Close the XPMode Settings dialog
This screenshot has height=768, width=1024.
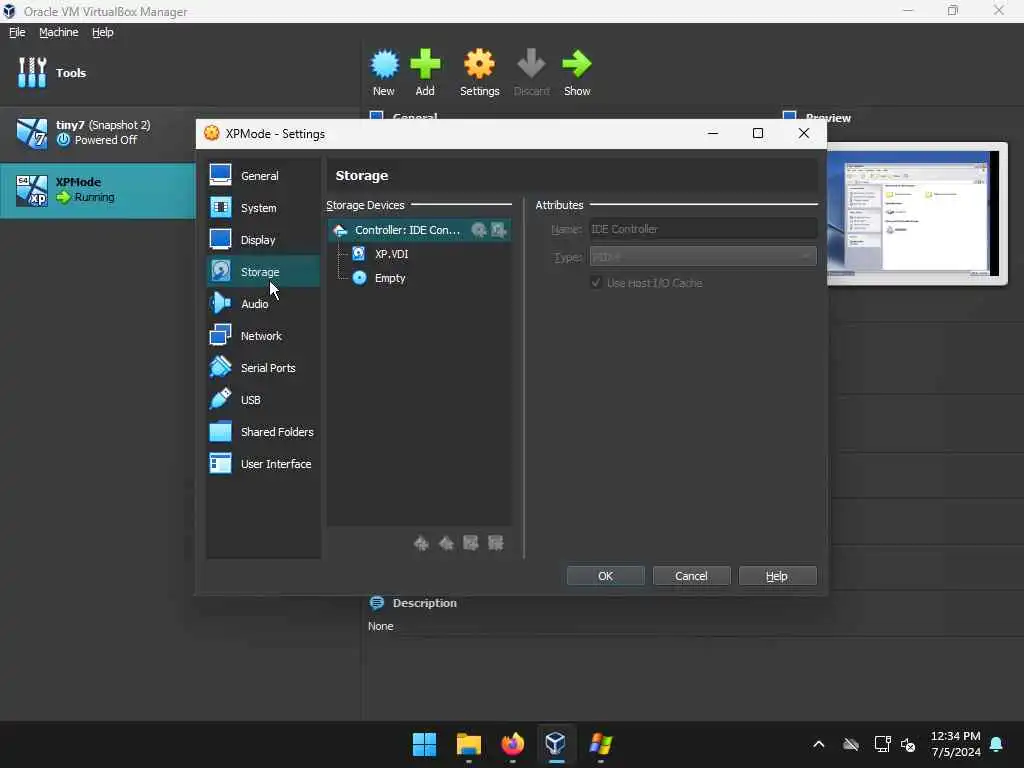(x=804, y=133)
